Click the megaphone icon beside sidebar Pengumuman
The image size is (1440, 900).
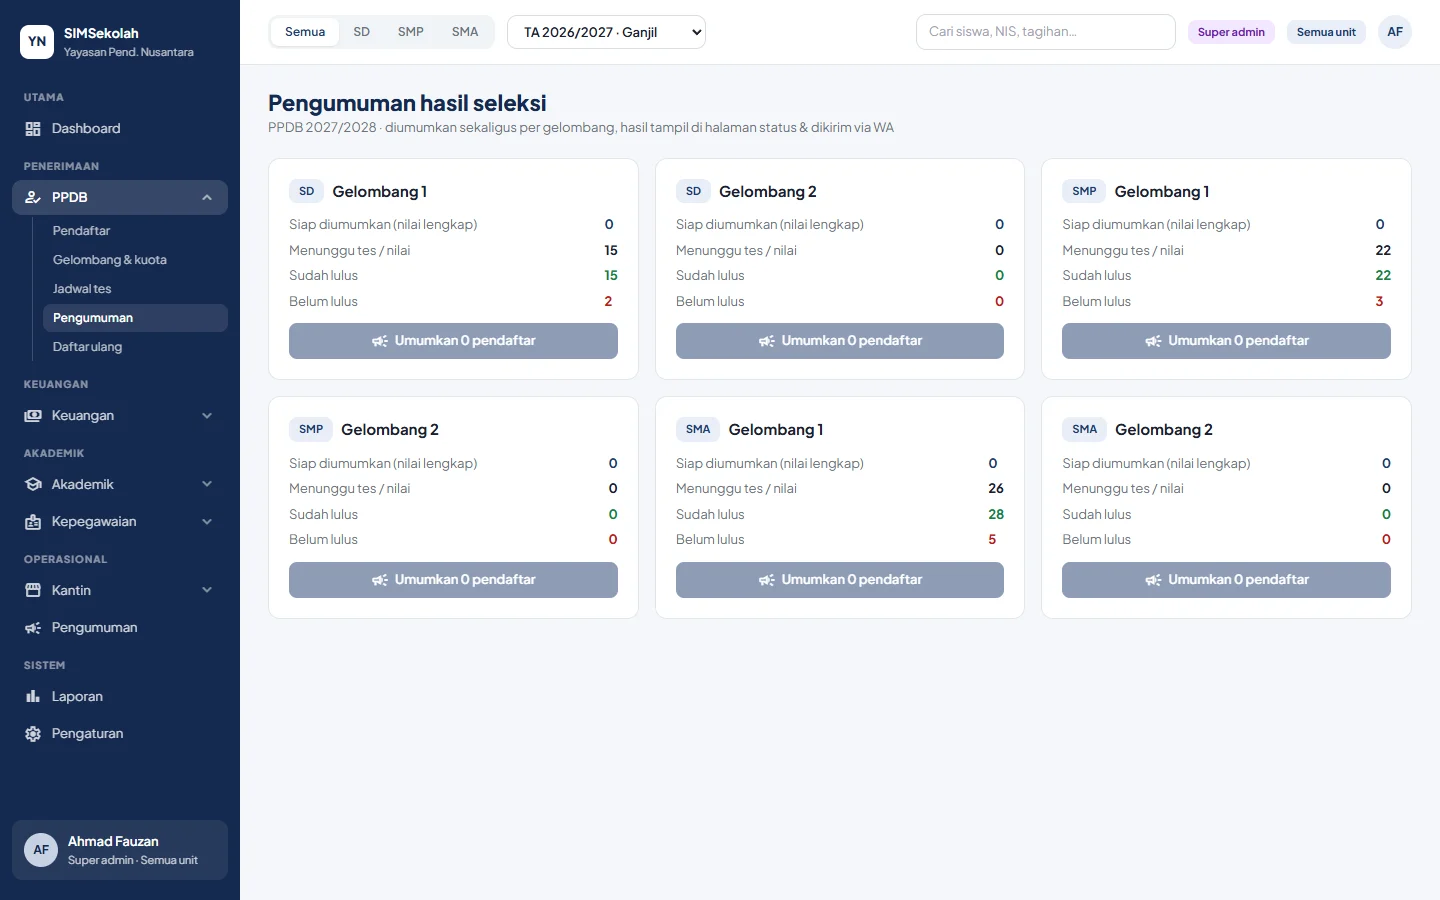point(33,628)
